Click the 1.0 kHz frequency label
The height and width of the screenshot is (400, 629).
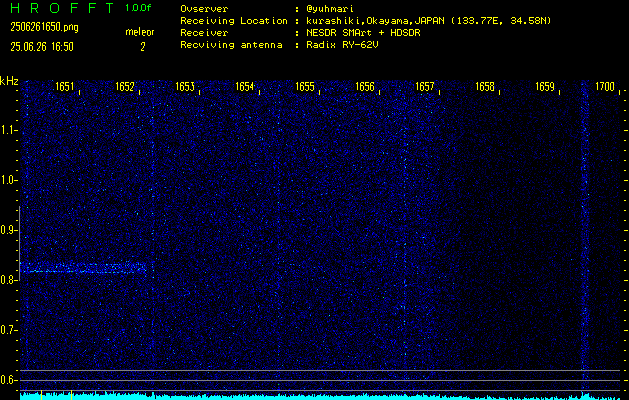pos(9,180)
